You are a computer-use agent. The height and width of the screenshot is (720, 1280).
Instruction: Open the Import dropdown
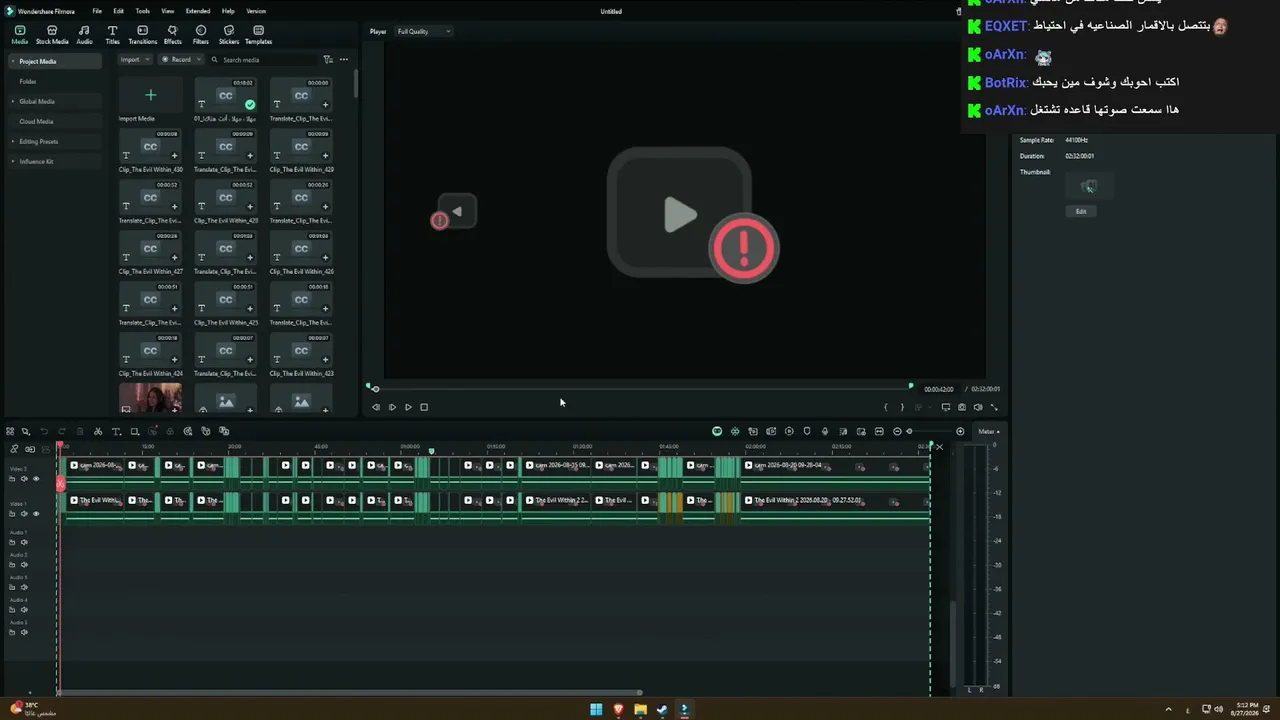[135, 60]
